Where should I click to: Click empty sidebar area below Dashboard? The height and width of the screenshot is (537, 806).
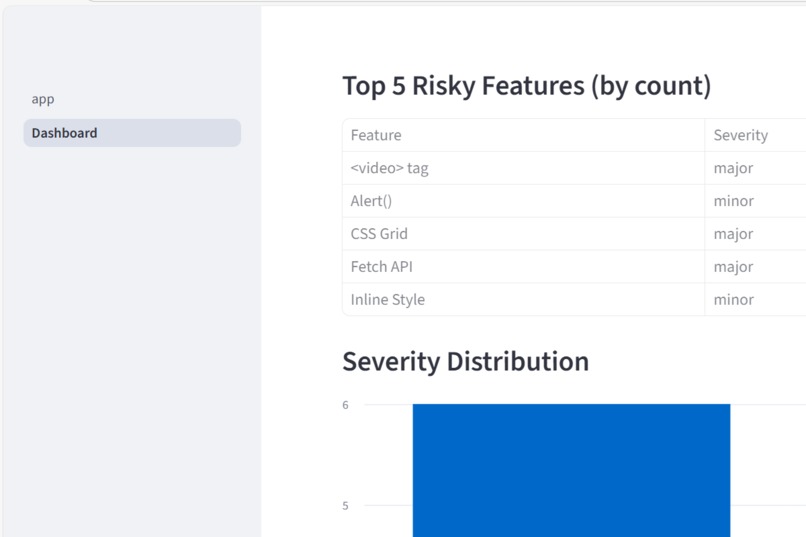(x=132, y=334)
